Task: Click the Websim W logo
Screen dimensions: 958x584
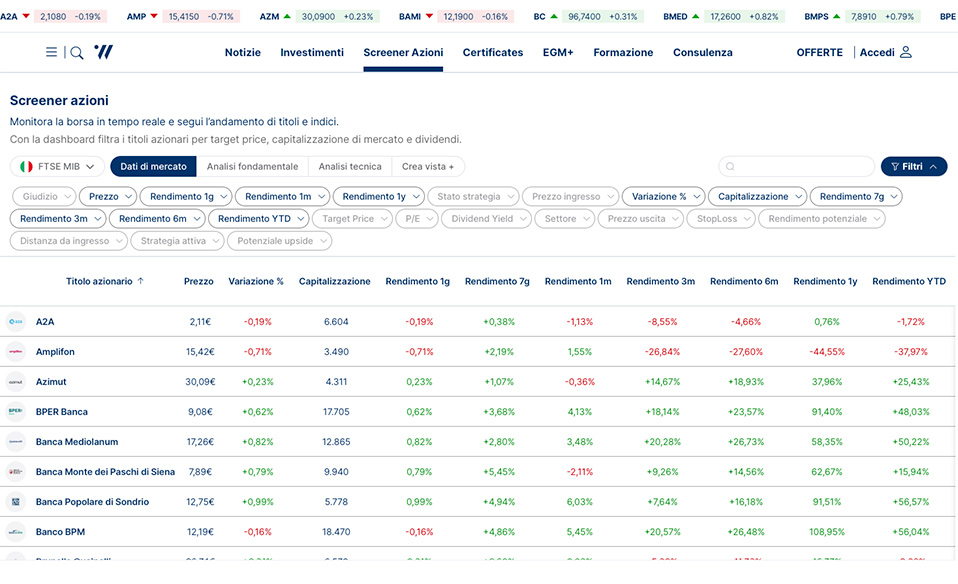Action: point(104,52)
